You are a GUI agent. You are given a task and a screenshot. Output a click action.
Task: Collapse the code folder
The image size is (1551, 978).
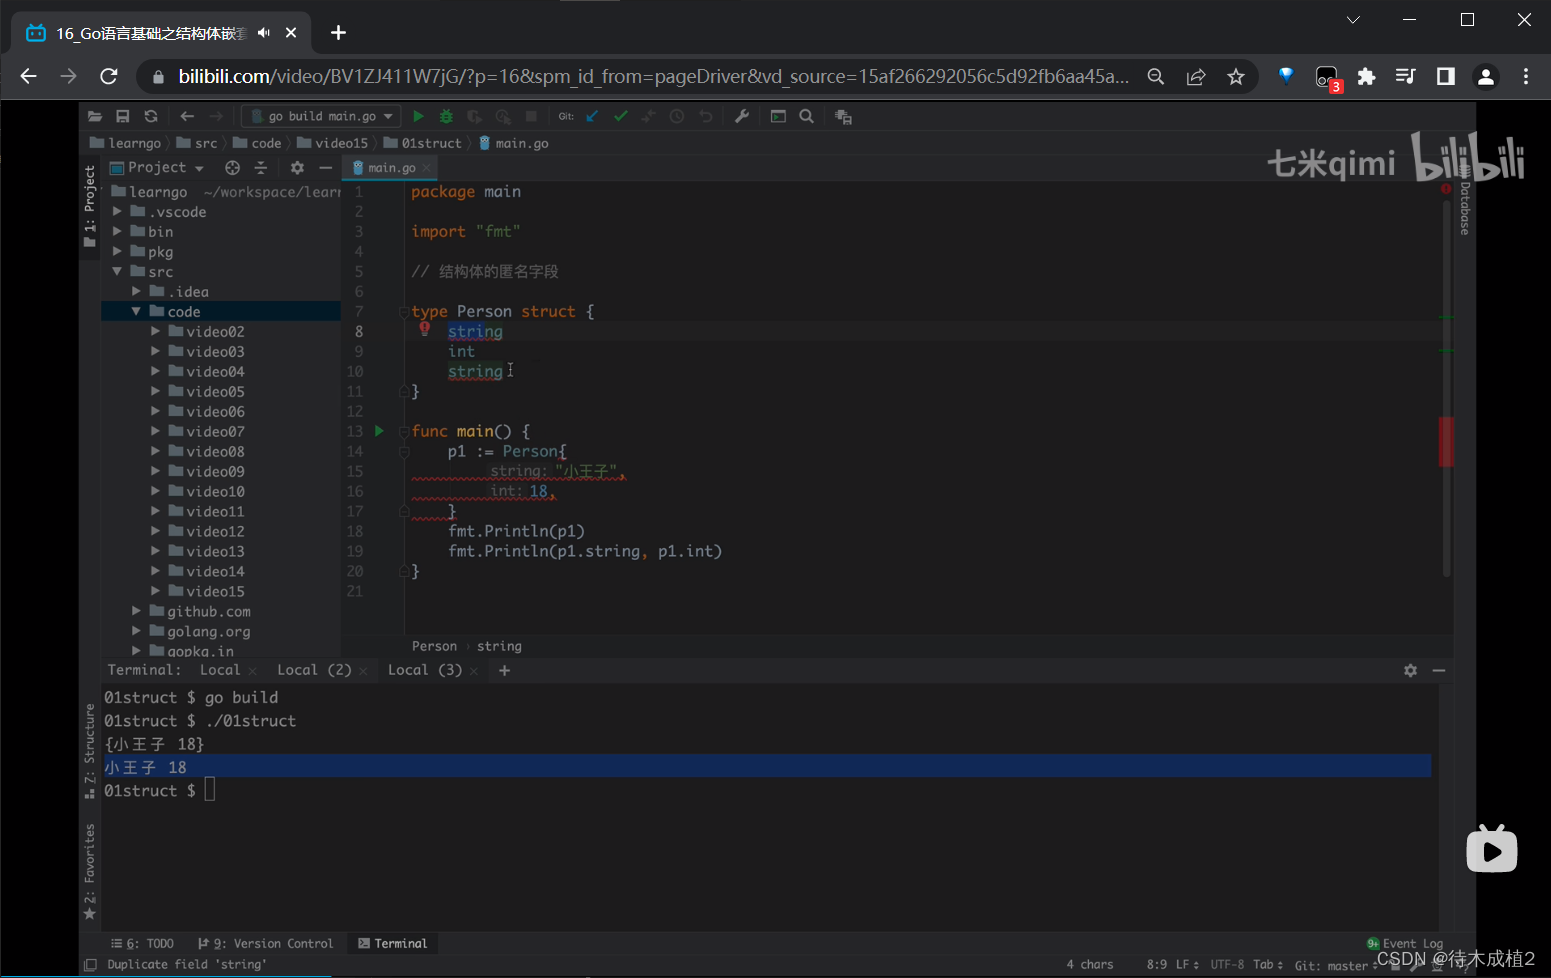pyautogui.click(x=136, y=312)
